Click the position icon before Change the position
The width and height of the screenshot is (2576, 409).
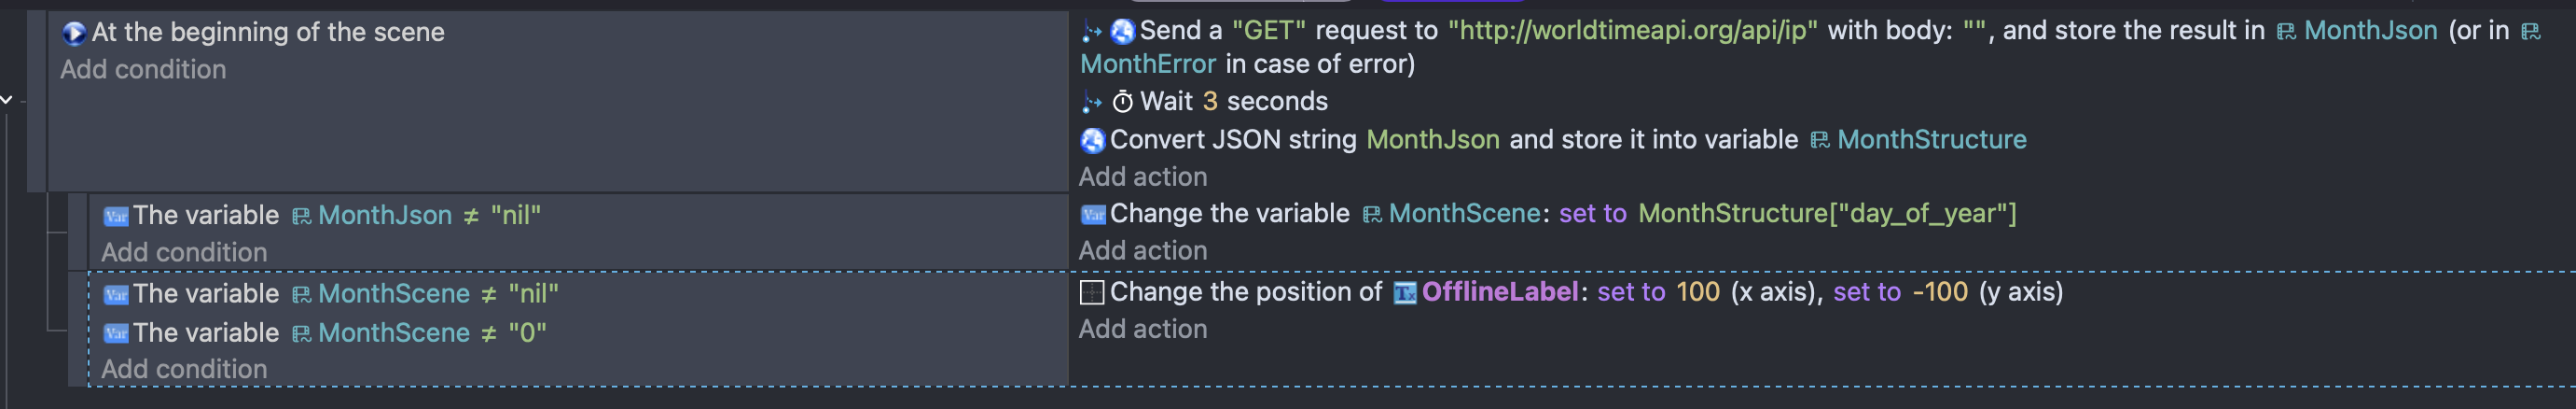pyautogui.click(x=1092, y=292)
